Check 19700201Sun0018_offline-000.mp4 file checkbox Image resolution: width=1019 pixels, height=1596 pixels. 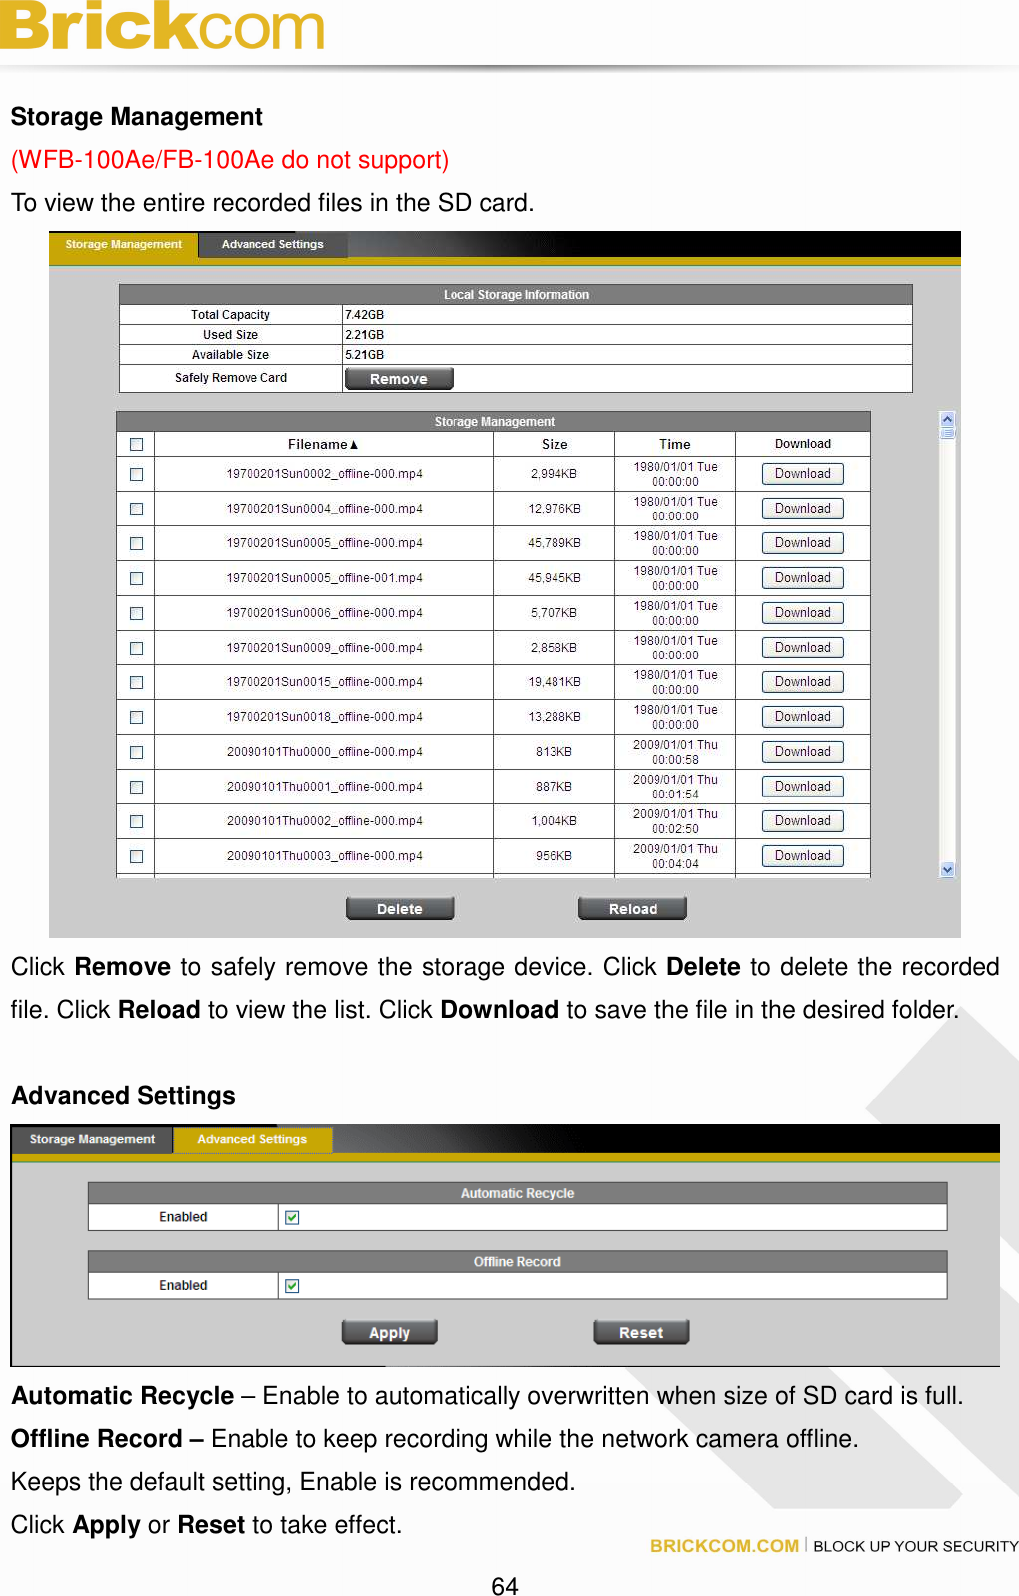tap(137, 717)
